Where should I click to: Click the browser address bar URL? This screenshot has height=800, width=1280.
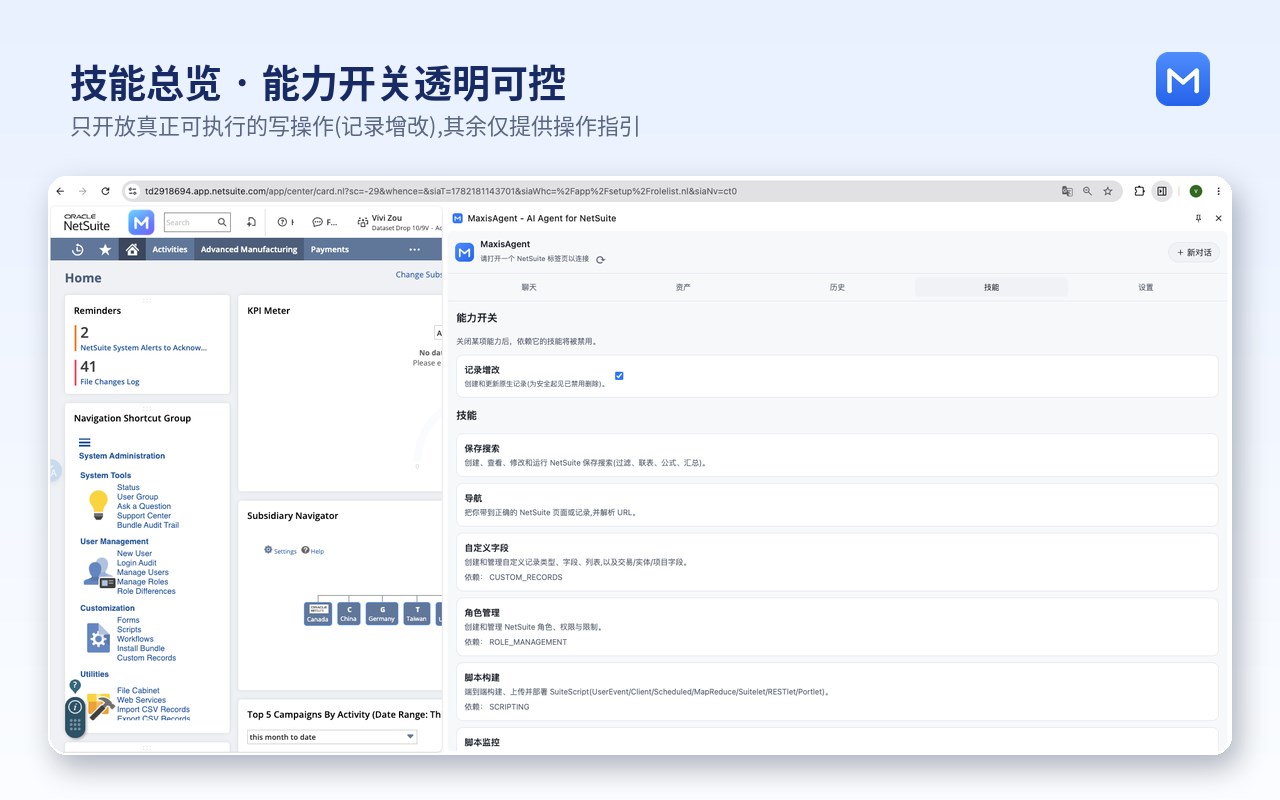coord(441,191)
